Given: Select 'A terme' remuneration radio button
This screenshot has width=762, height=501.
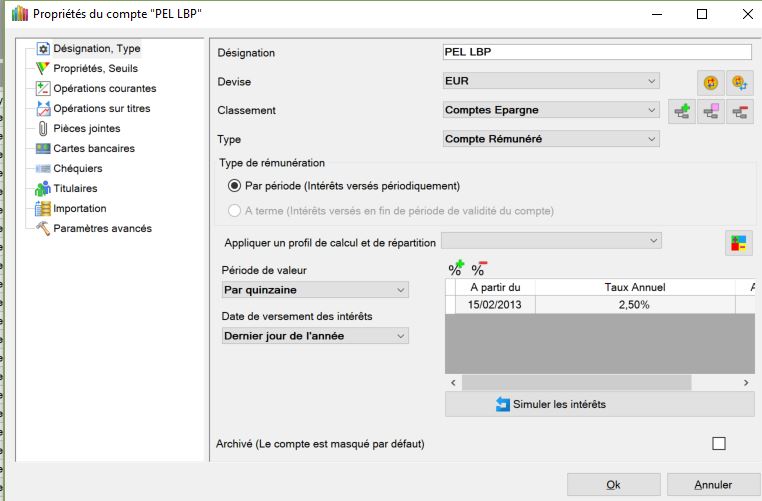Looking at the screenshot, I should (235, 210).
